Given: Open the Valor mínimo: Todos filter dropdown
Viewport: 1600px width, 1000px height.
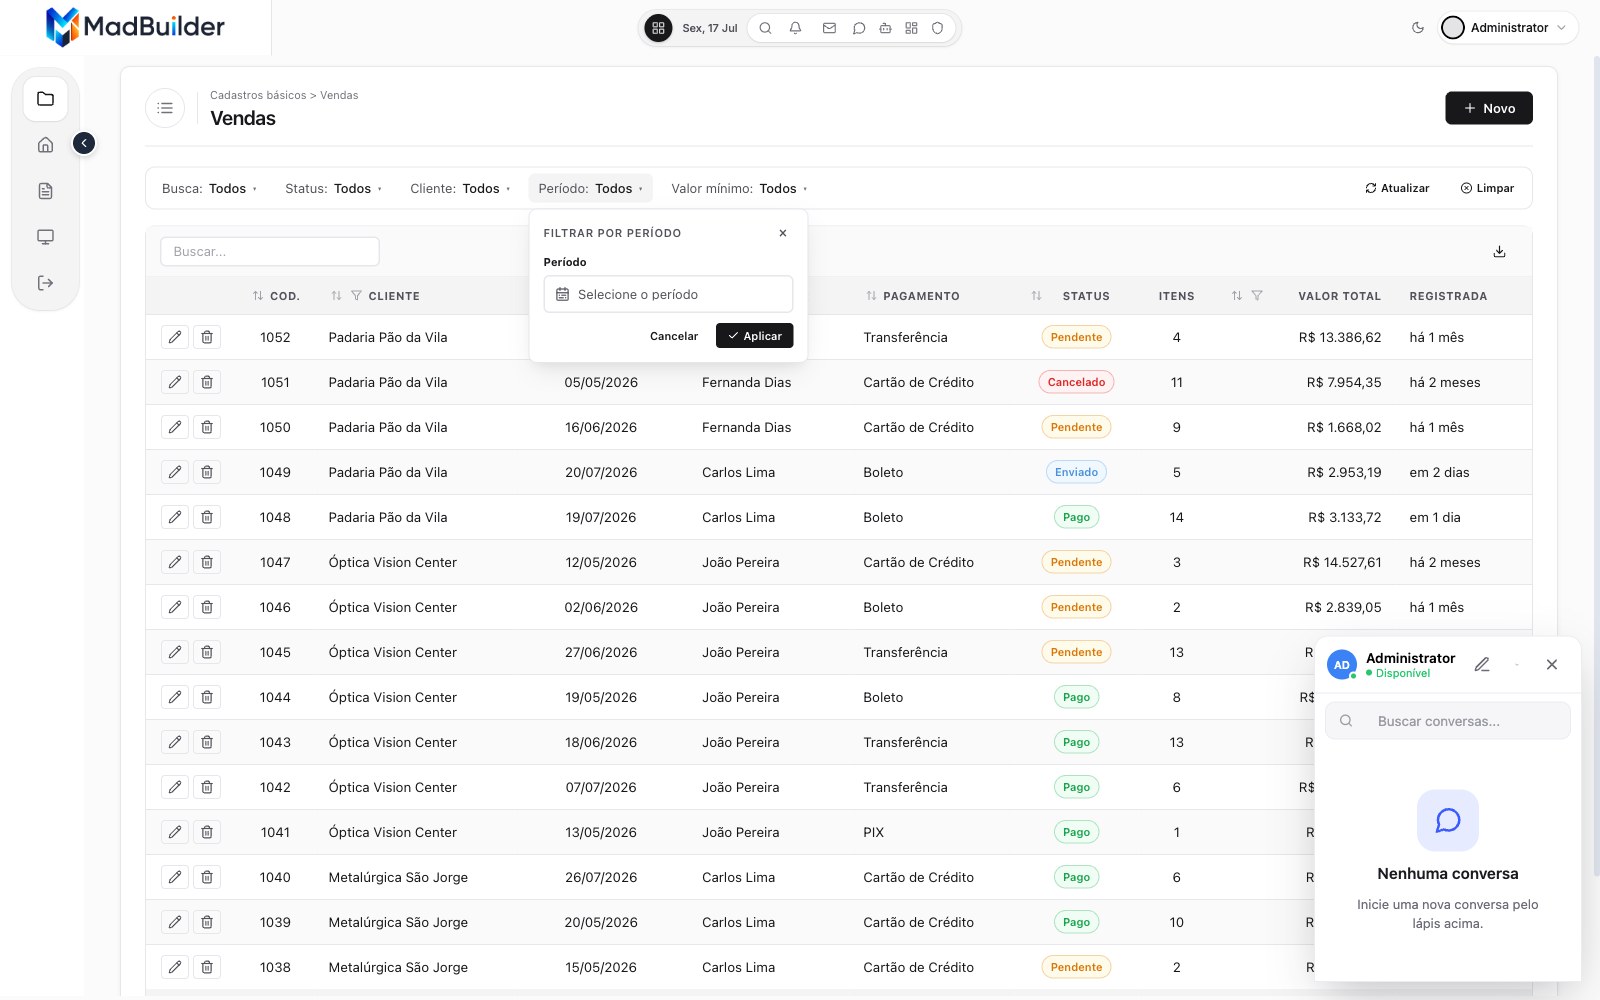Looking at the screenshot, I should click(739, 188).
